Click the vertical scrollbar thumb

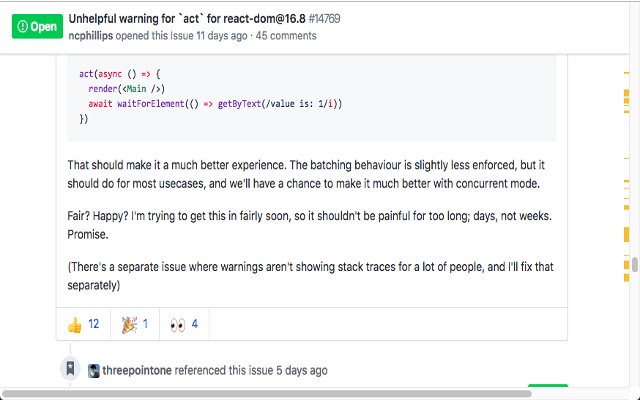(x=635, y=264)
